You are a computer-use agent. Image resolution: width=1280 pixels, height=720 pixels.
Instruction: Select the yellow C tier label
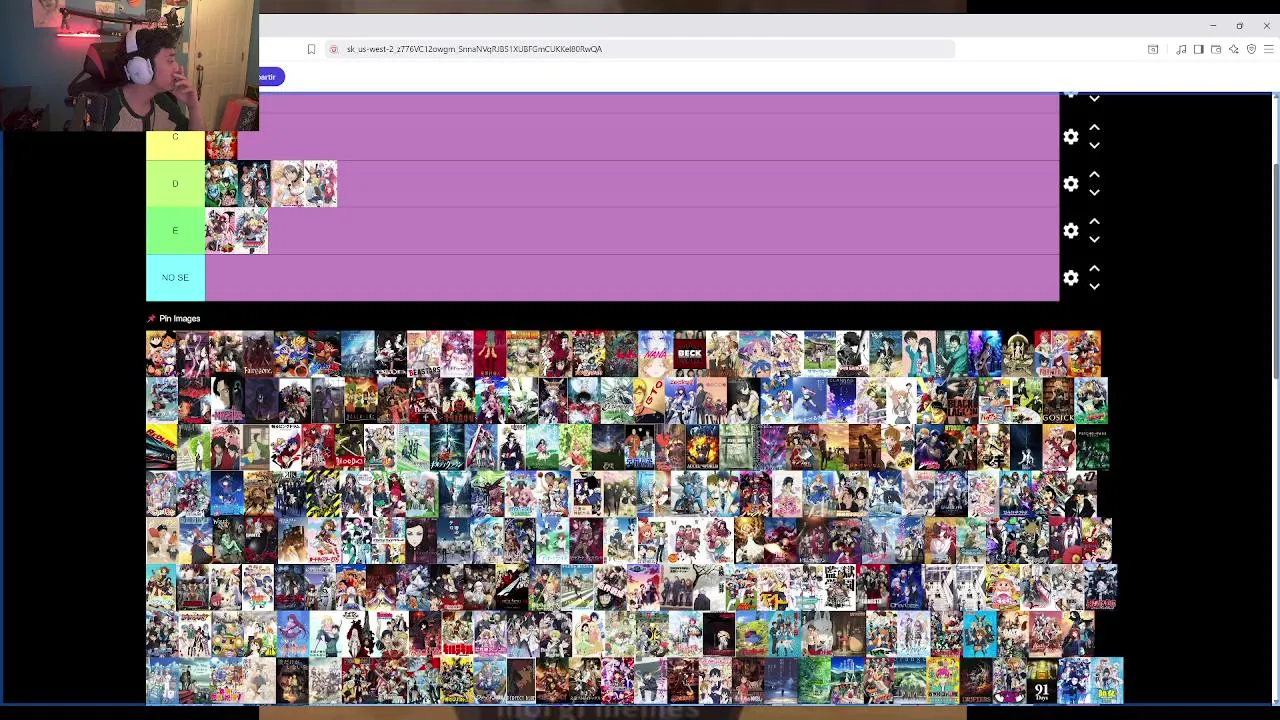click(x=175, y=146)
